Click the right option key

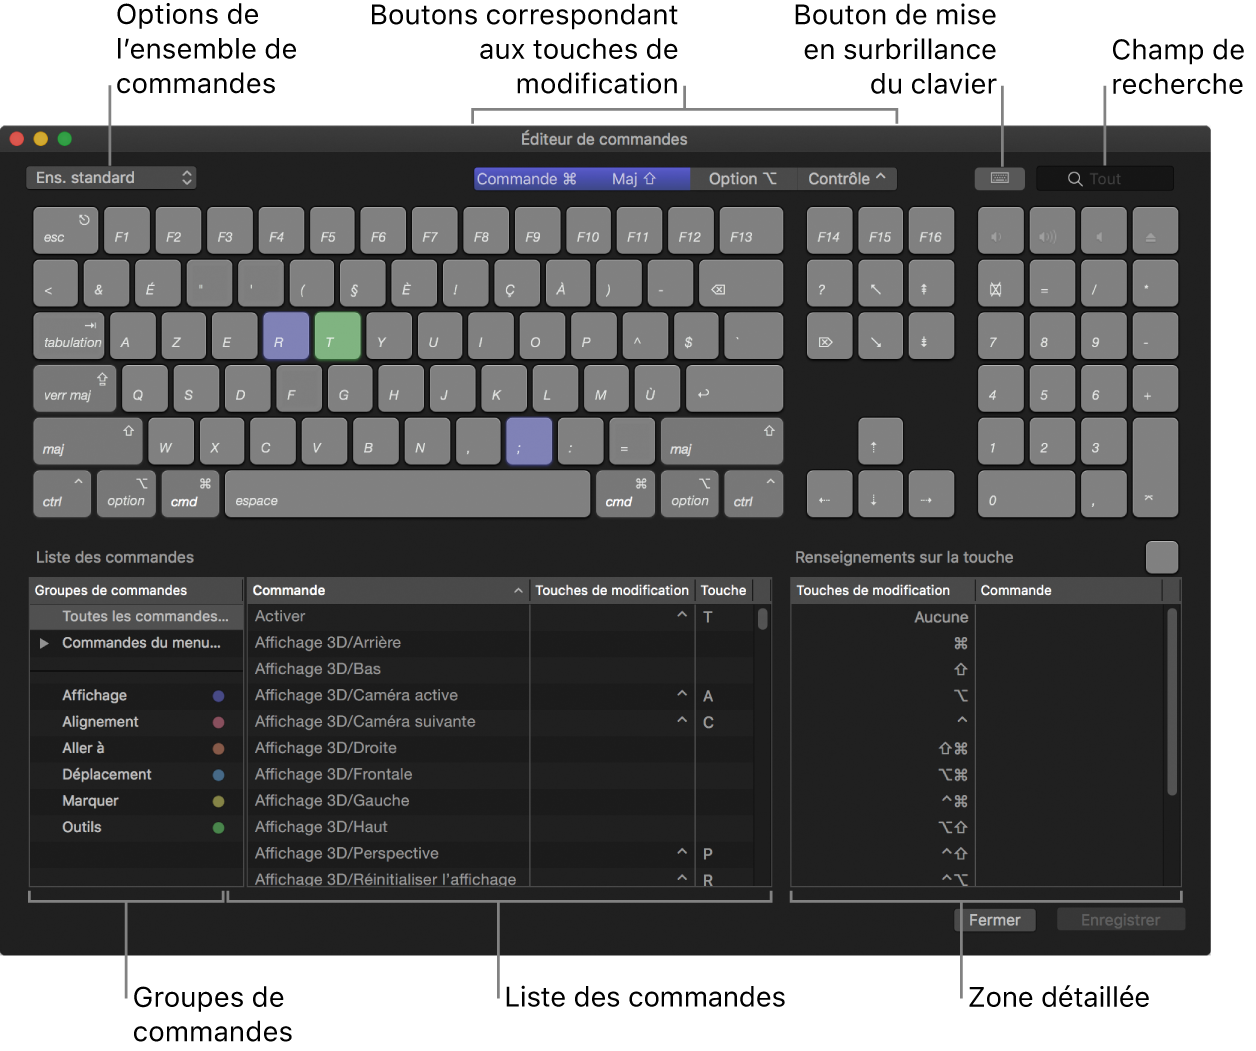pos(689,495)
